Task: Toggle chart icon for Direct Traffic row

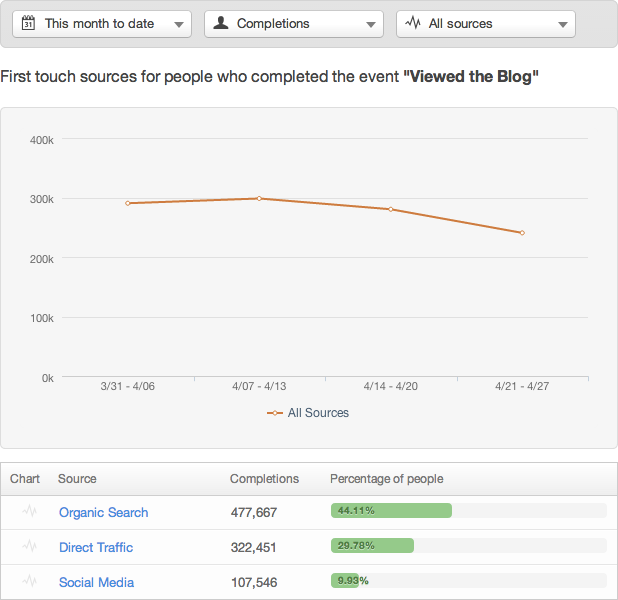Action: (30, 547)
